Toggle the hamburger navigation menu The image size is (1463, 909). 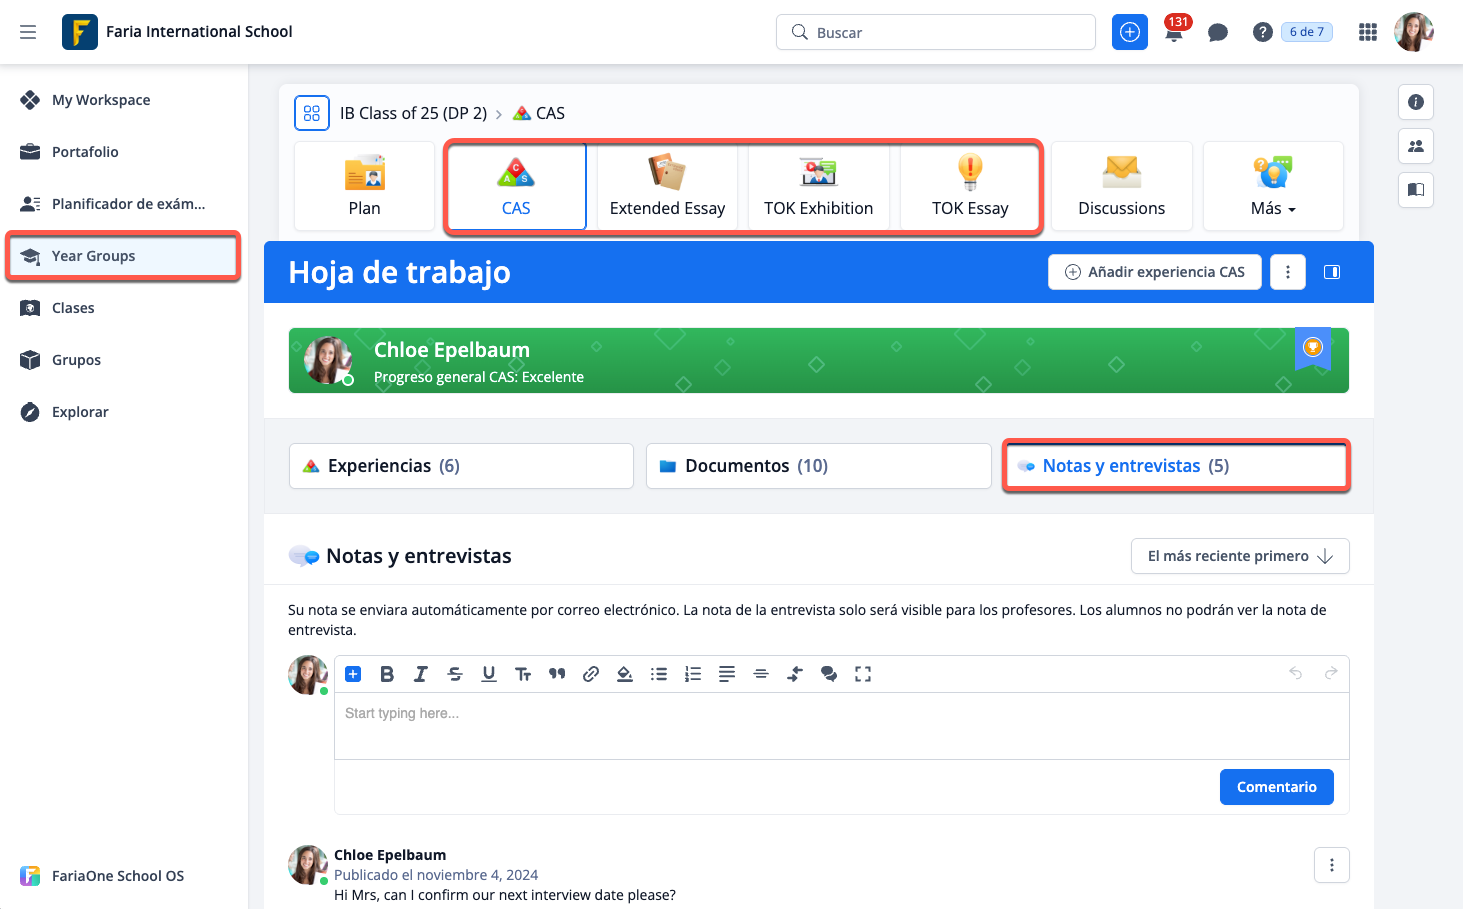click(28, 32)
